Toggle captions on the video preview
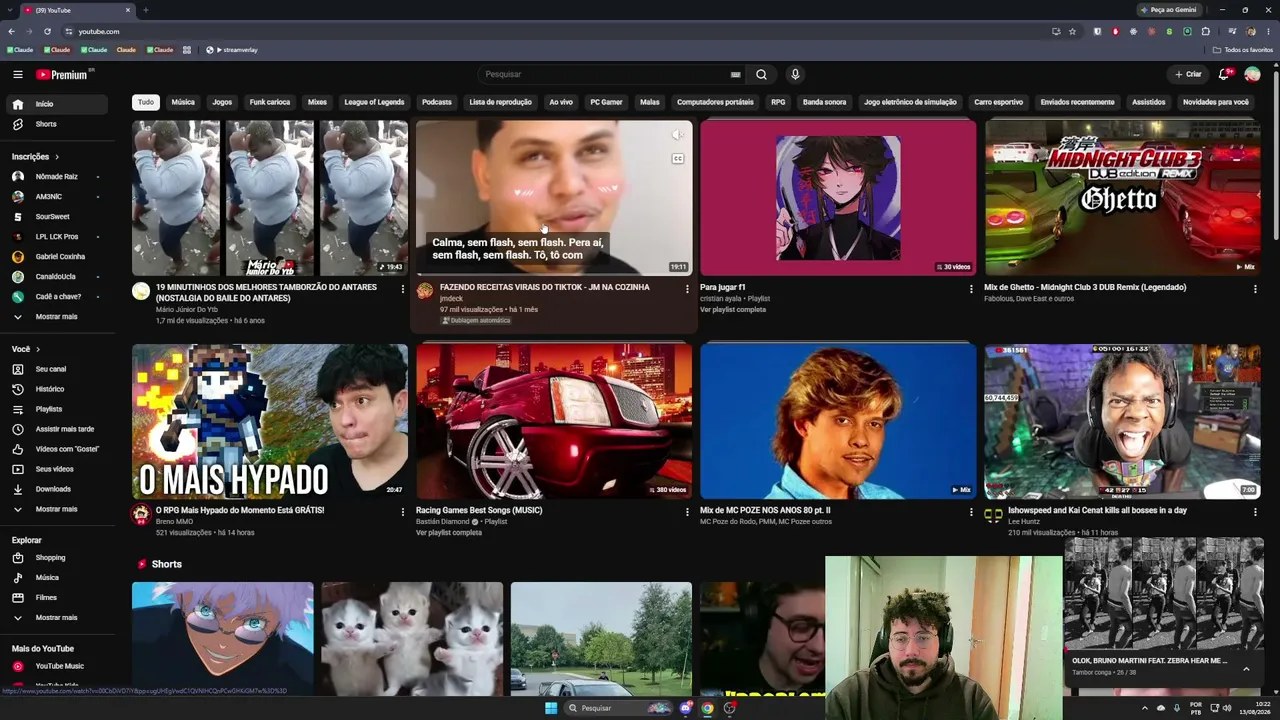This screenshot has width=1280, height=720. coord(677,158)
